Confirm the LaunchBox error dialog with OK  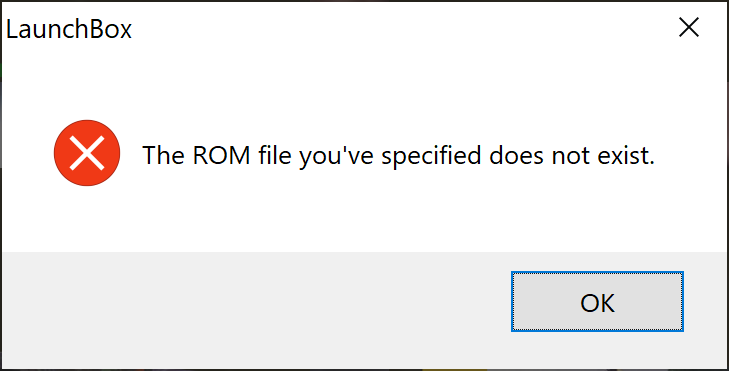[597, 302]
